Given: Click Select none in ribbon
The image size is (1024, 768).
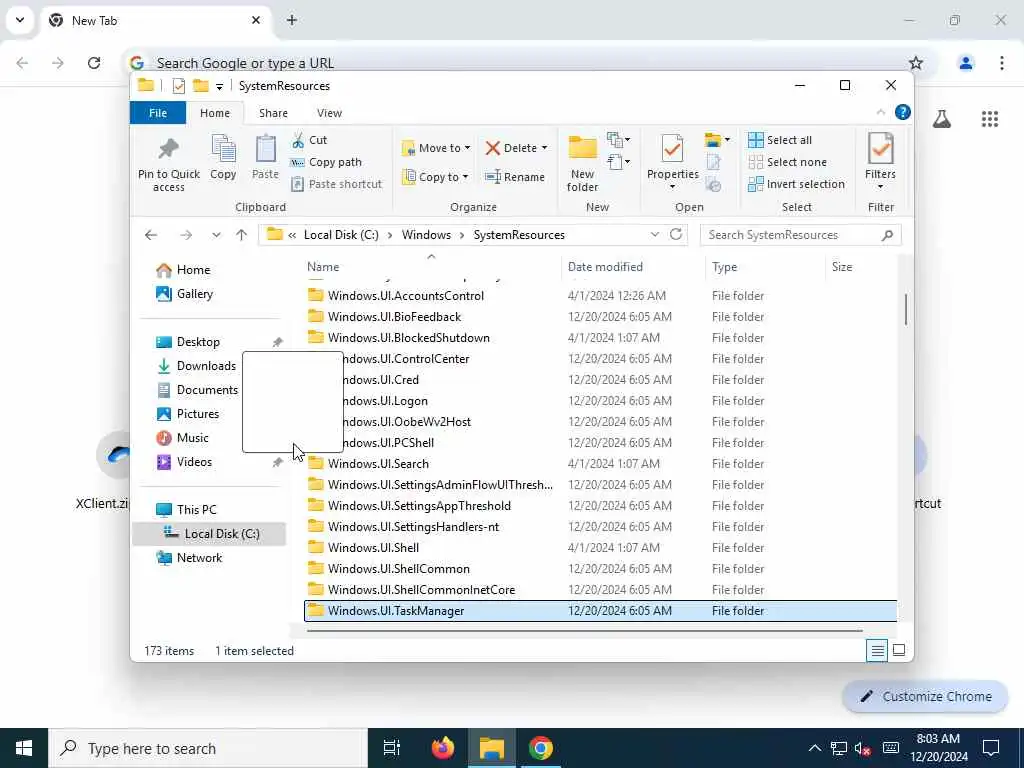Looking at the screenshot, I should 787,162.
